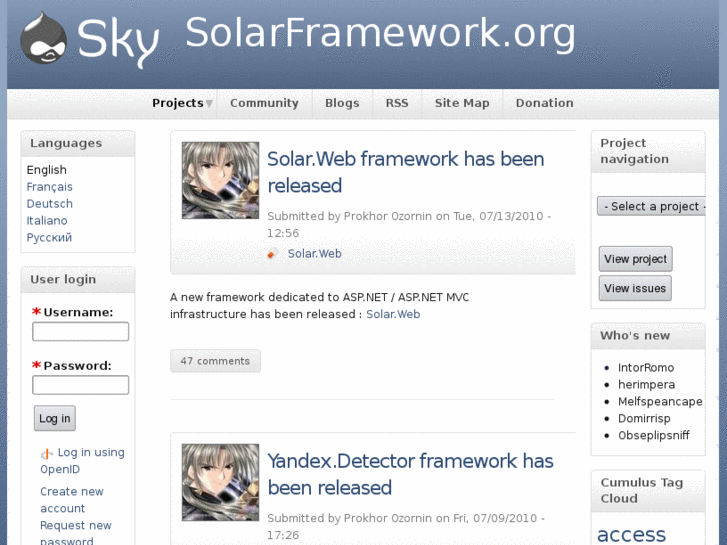Open the Site Map menu item
The width and height of the screenshot is (727, 545).
tap(462, 103)
